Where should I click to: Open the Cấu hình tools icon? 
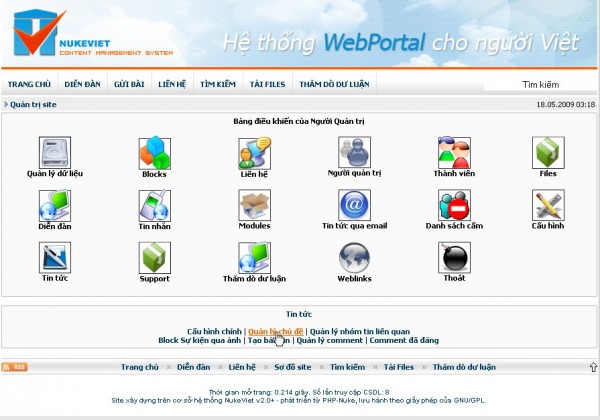click(x=548, y=205)
